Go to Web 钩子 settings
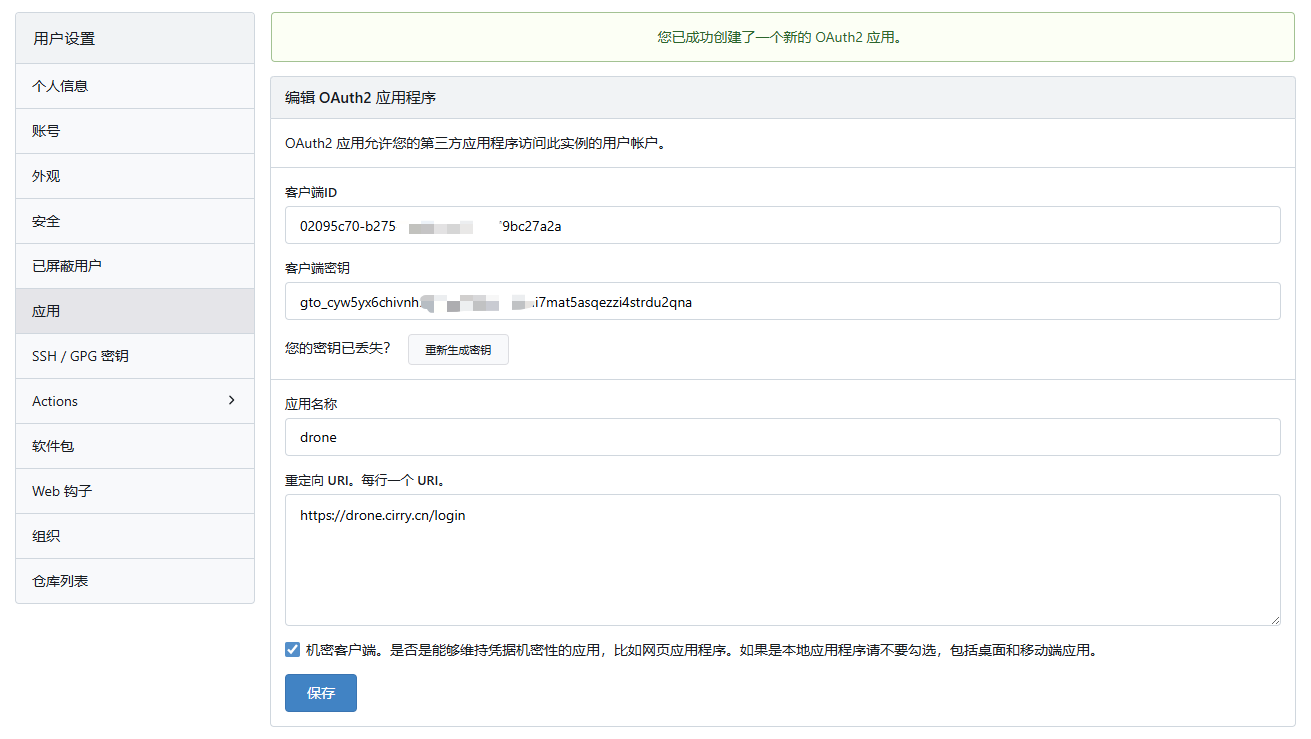Screen dimensions: 1311x739 coord(62,491)
